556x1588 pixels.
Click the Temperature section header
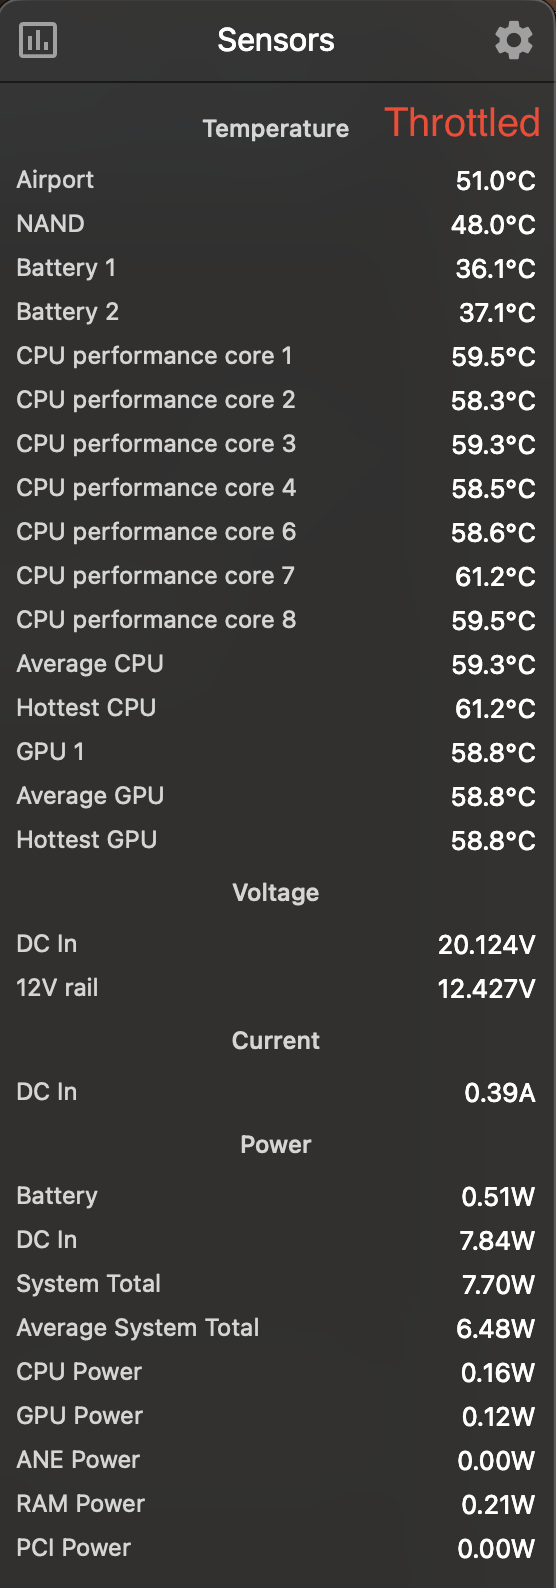pyautogui.click(x=276, y=129)
